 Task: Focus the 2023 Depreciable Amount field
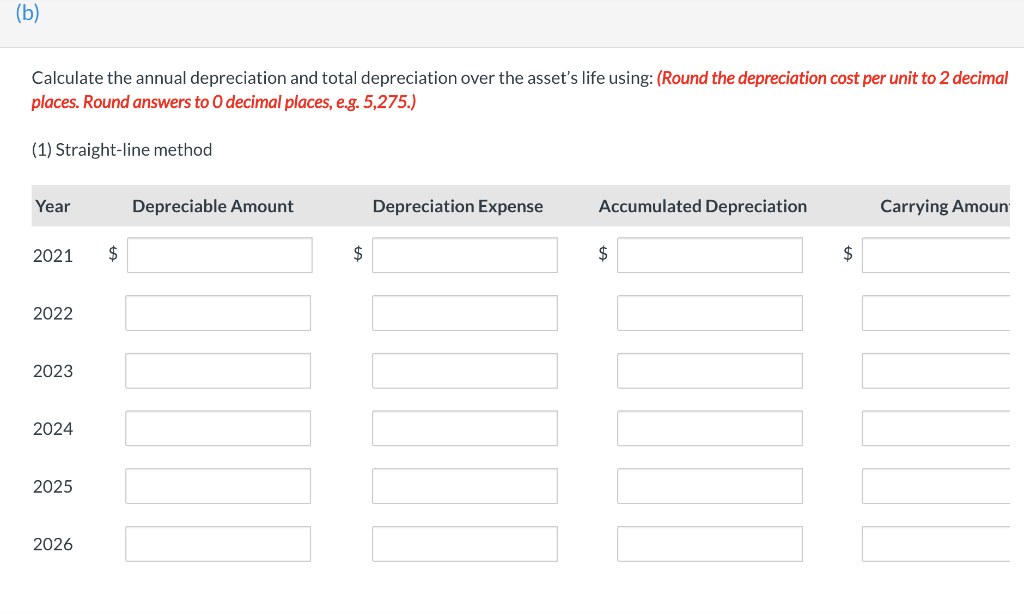pyautogui.click(x=218, y=370)
